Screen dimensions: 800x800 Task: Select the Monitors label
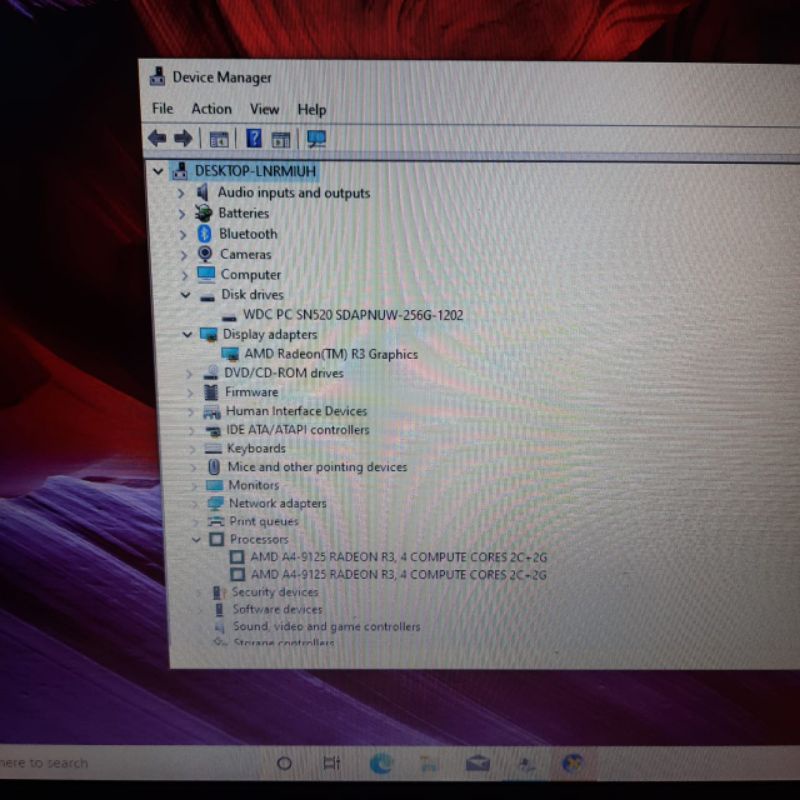(254, 485)
